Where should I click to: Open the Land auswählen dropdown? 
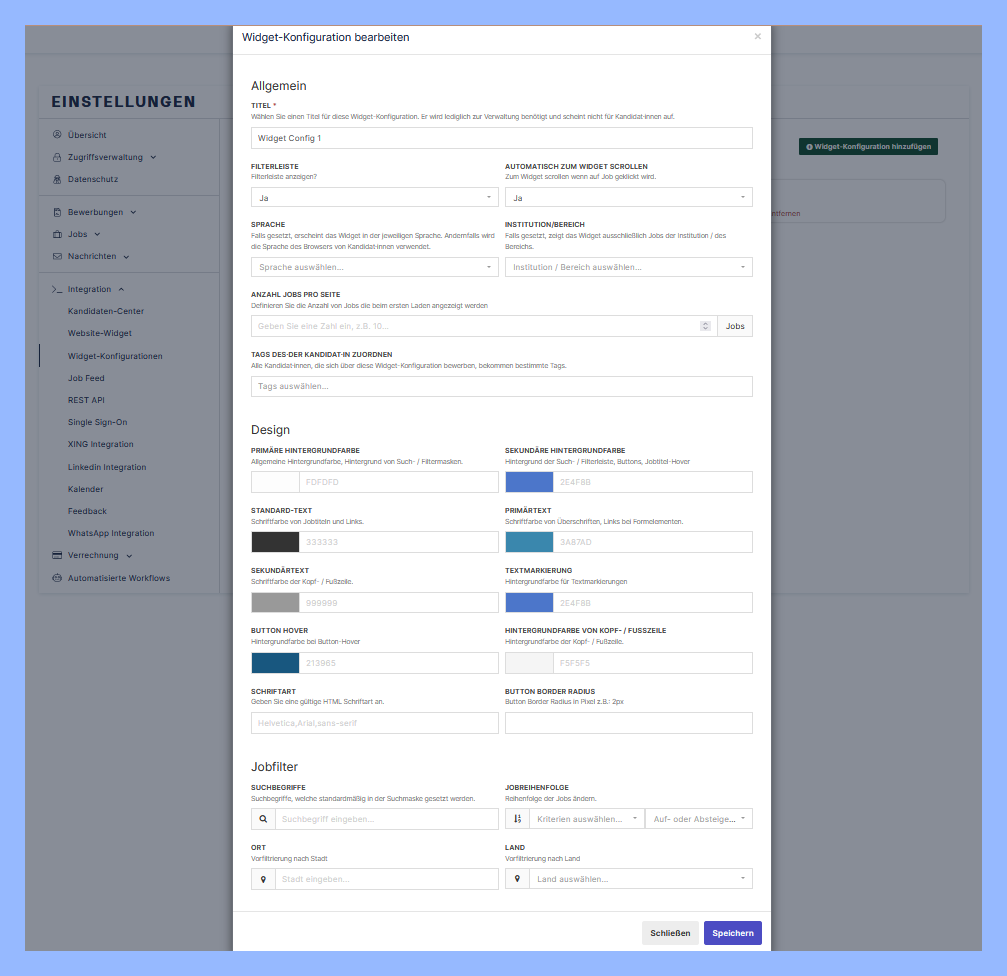pyautogui.click(x=640, y=878)
